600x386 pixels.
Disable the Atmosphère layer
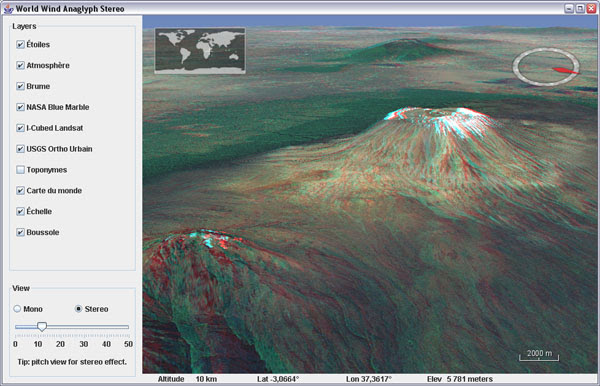click(20, 65)
